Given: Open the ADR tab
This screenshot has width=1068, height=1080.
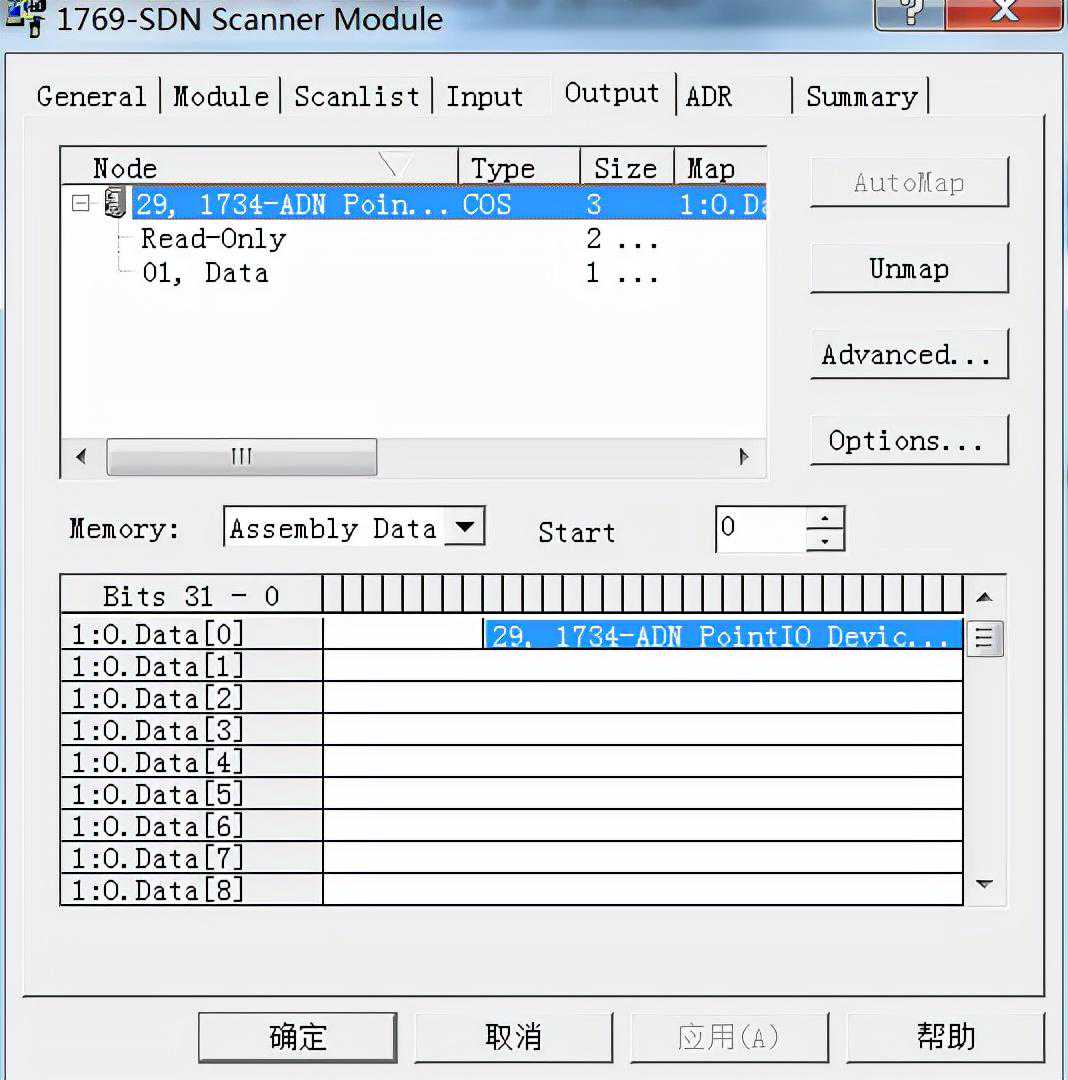Looking at the screenshot, I should click(x=709, y=96).
